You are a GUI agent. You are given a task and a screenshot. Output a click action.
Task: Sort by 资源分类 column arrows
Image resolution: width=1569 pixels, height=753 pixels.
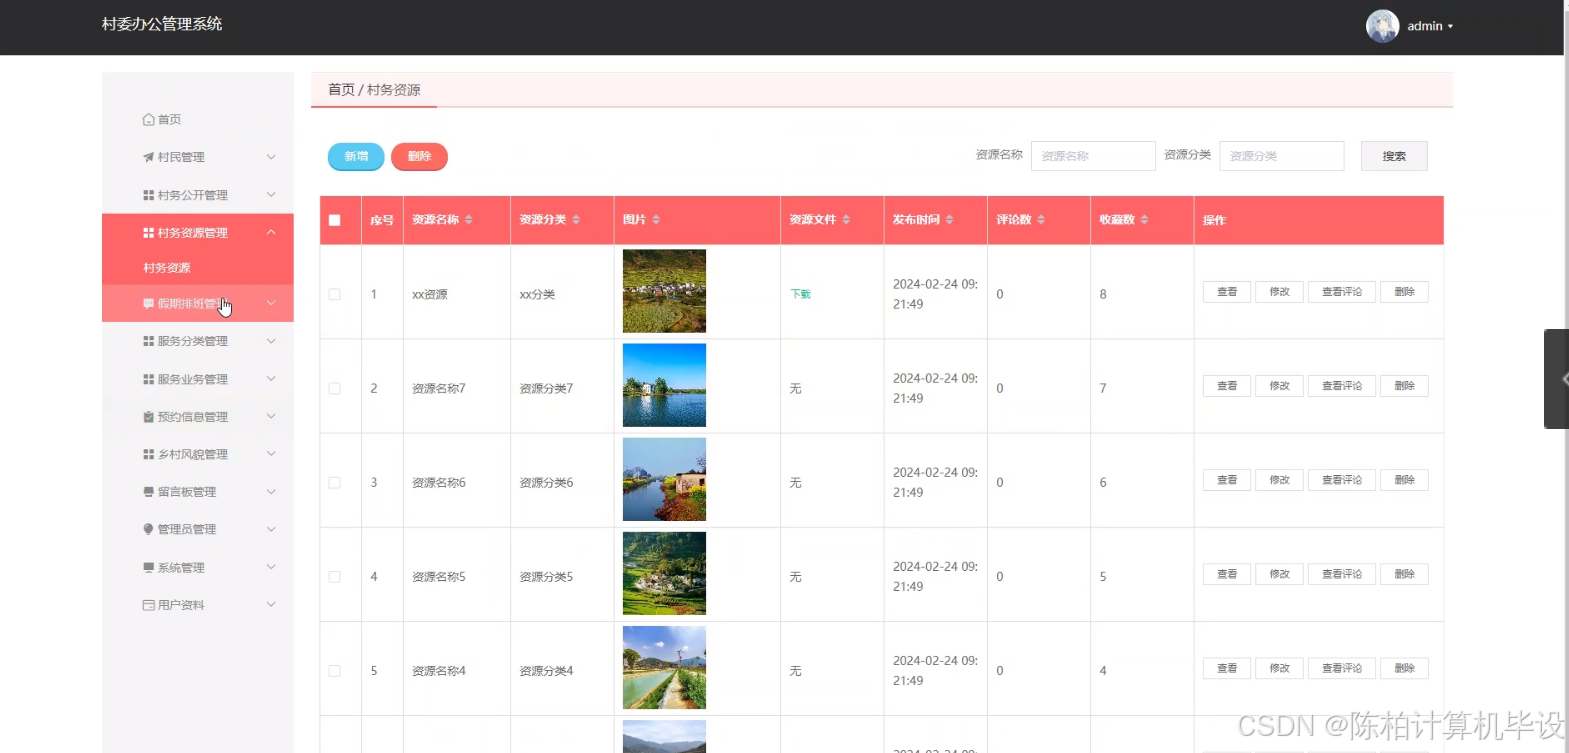(x=576, y=220)
